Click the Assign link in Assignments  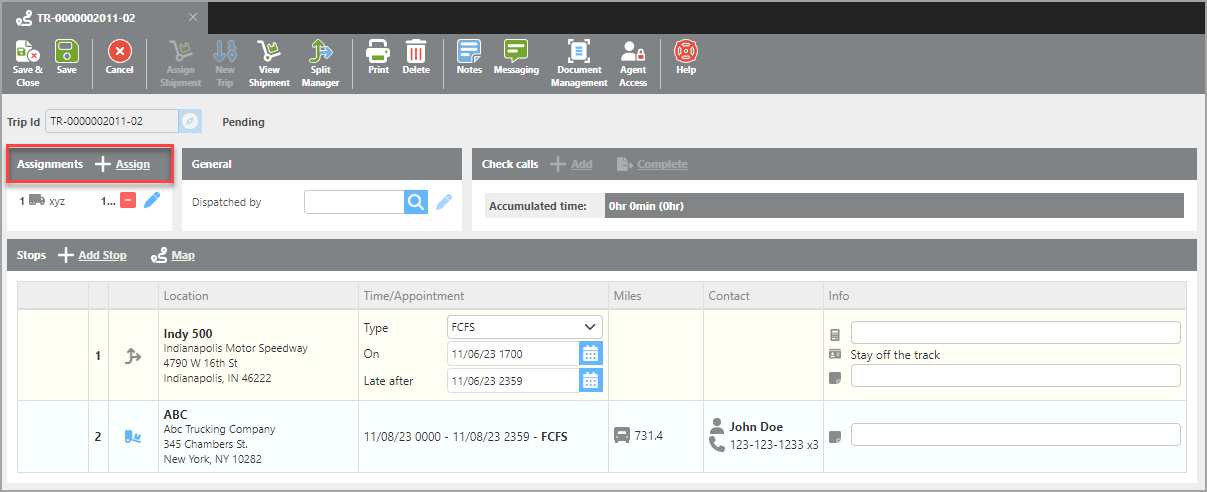(x=132, y=164)
